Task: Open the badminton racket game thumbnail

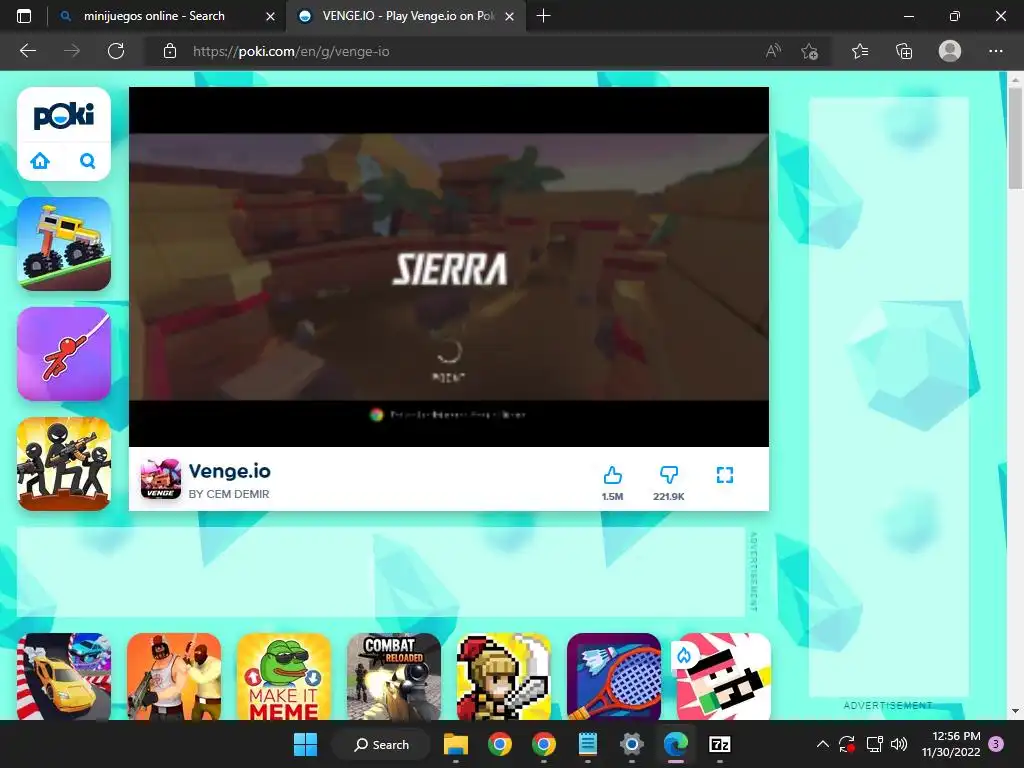Action: click(614, 677)
